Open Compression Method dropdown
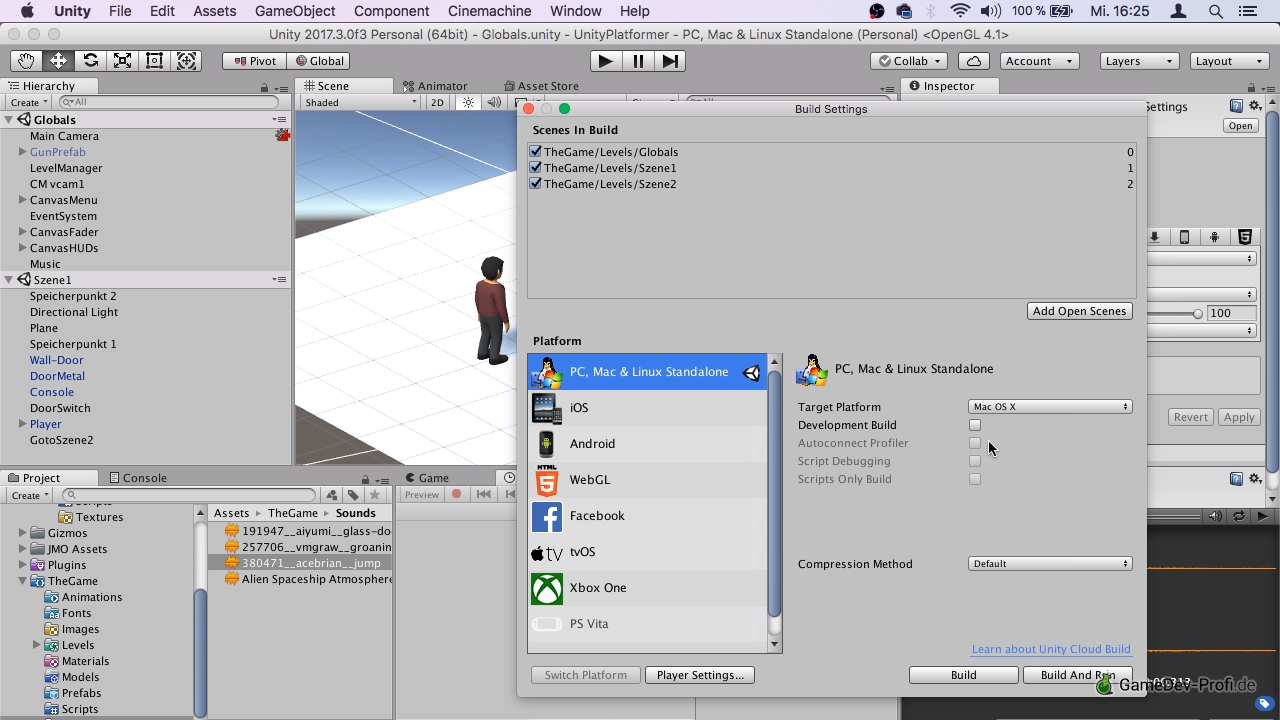 (x=1050, y=564)
